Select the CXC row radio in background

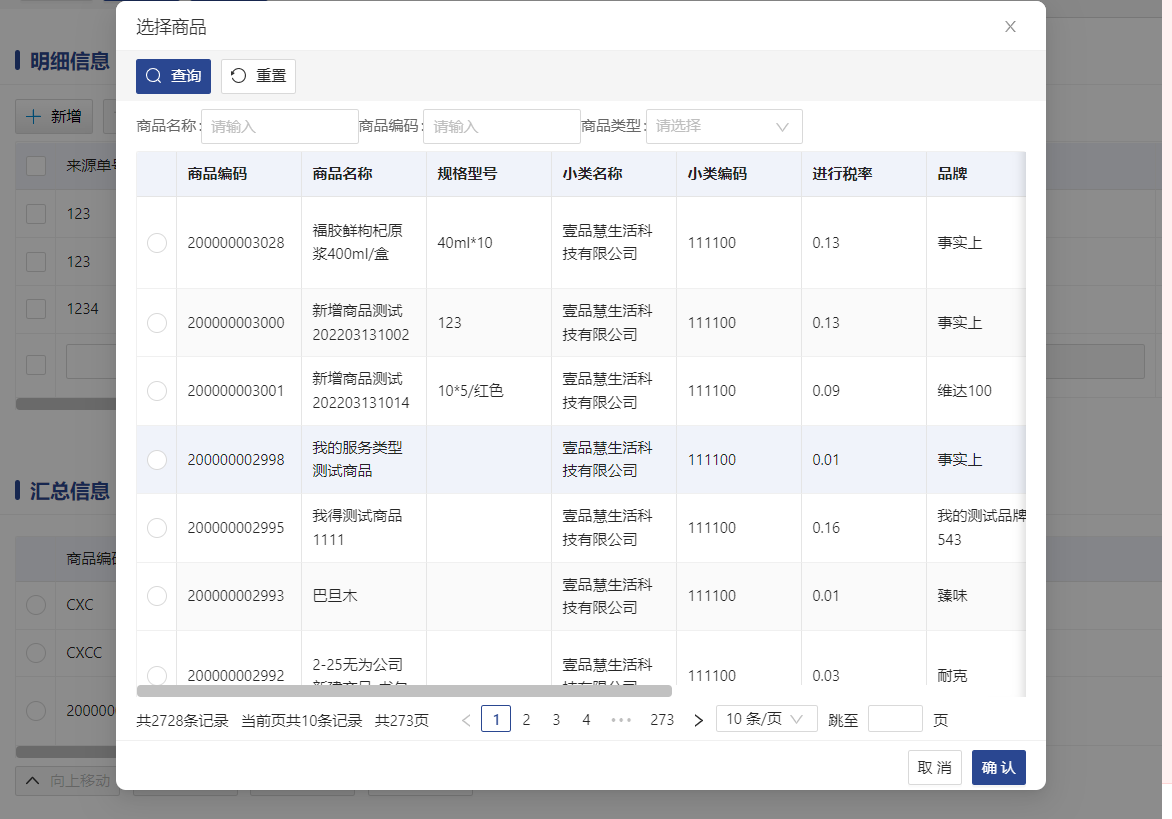pyautogui.click(x=36, y=605)
